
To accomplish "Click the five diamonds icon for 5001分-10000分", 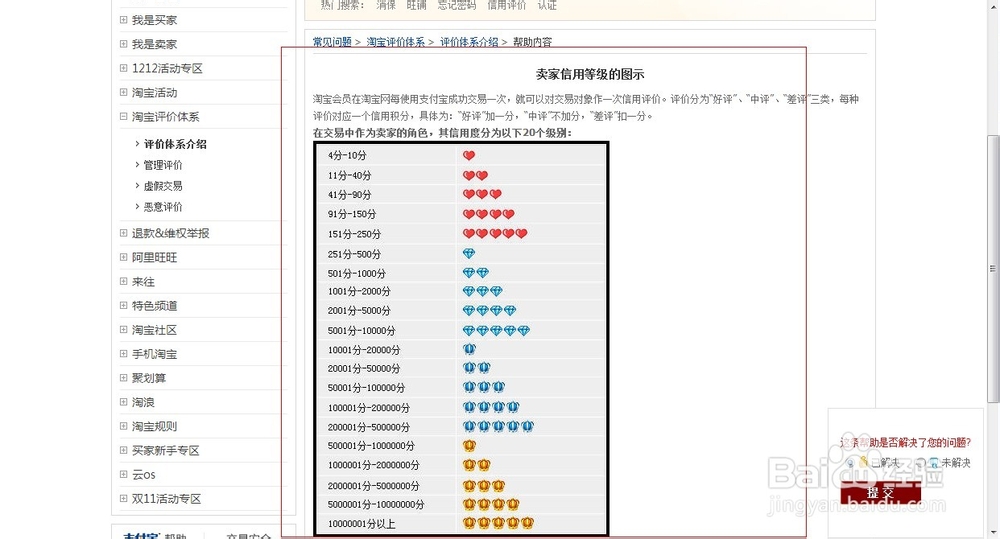I will click(496, 330).
